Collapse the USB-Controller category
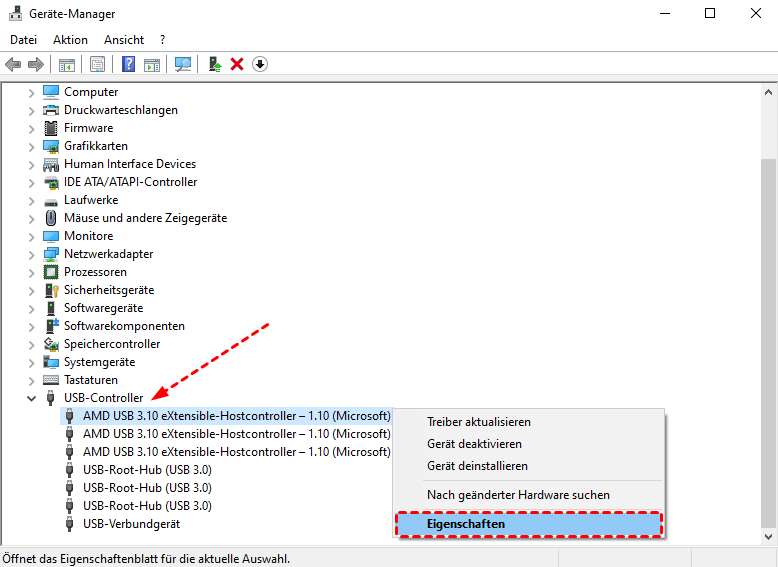This screenshot has width=778, height=567. (x=31, y=398)
